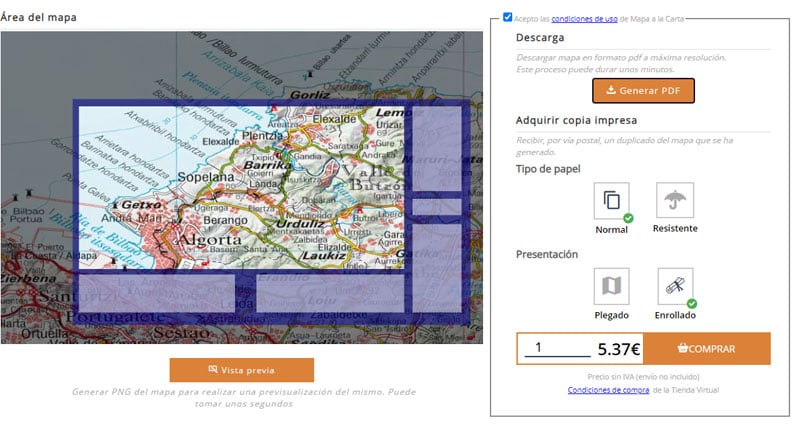Select the bottom-left blue frame box
The height and width of the screenshot is (424, 800).
coord(155,292)
